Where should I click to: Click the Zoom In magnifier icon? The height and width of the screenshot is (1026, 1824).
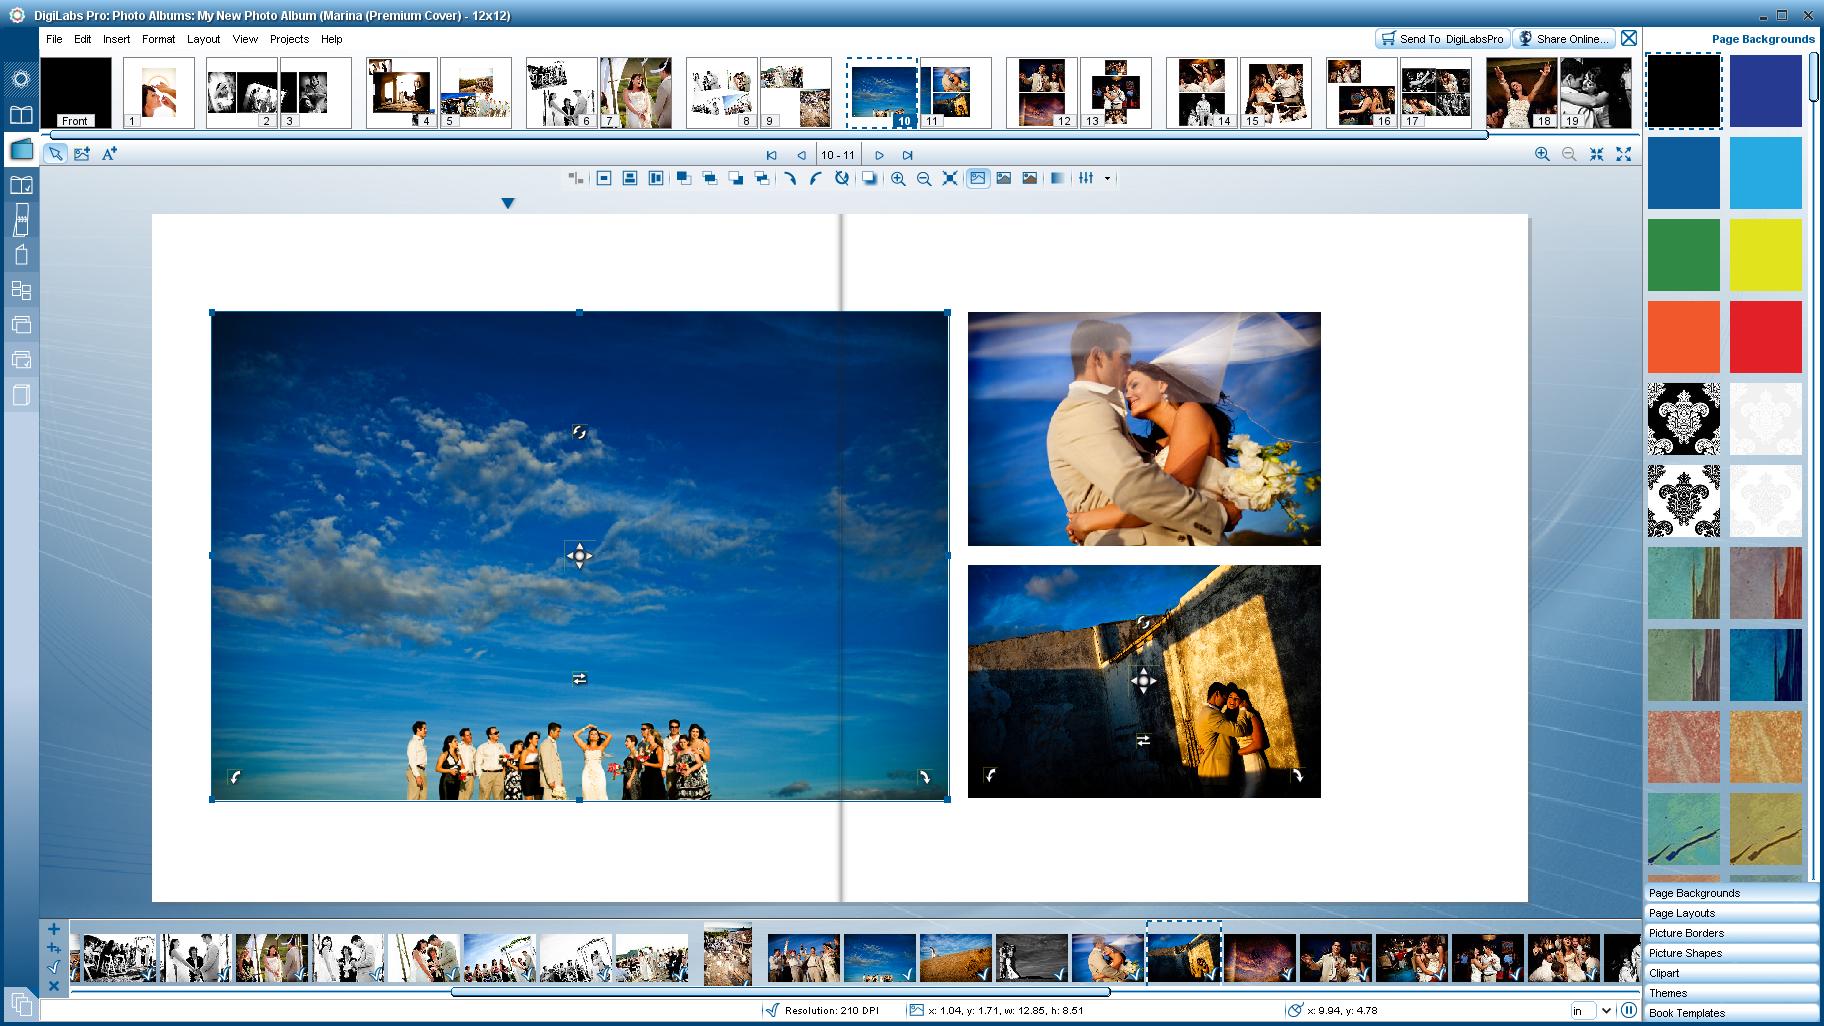(899, 178)
